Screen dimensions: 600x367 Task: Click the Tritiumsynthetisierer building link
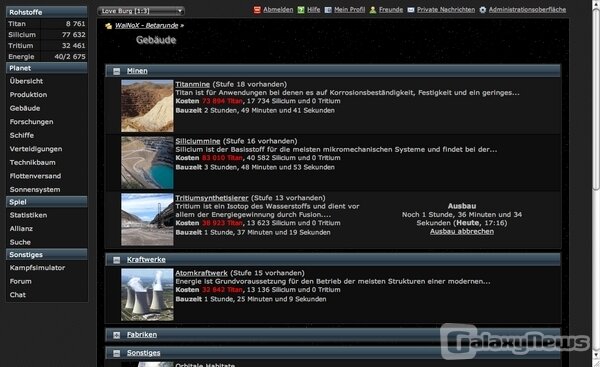click(212, 198)
